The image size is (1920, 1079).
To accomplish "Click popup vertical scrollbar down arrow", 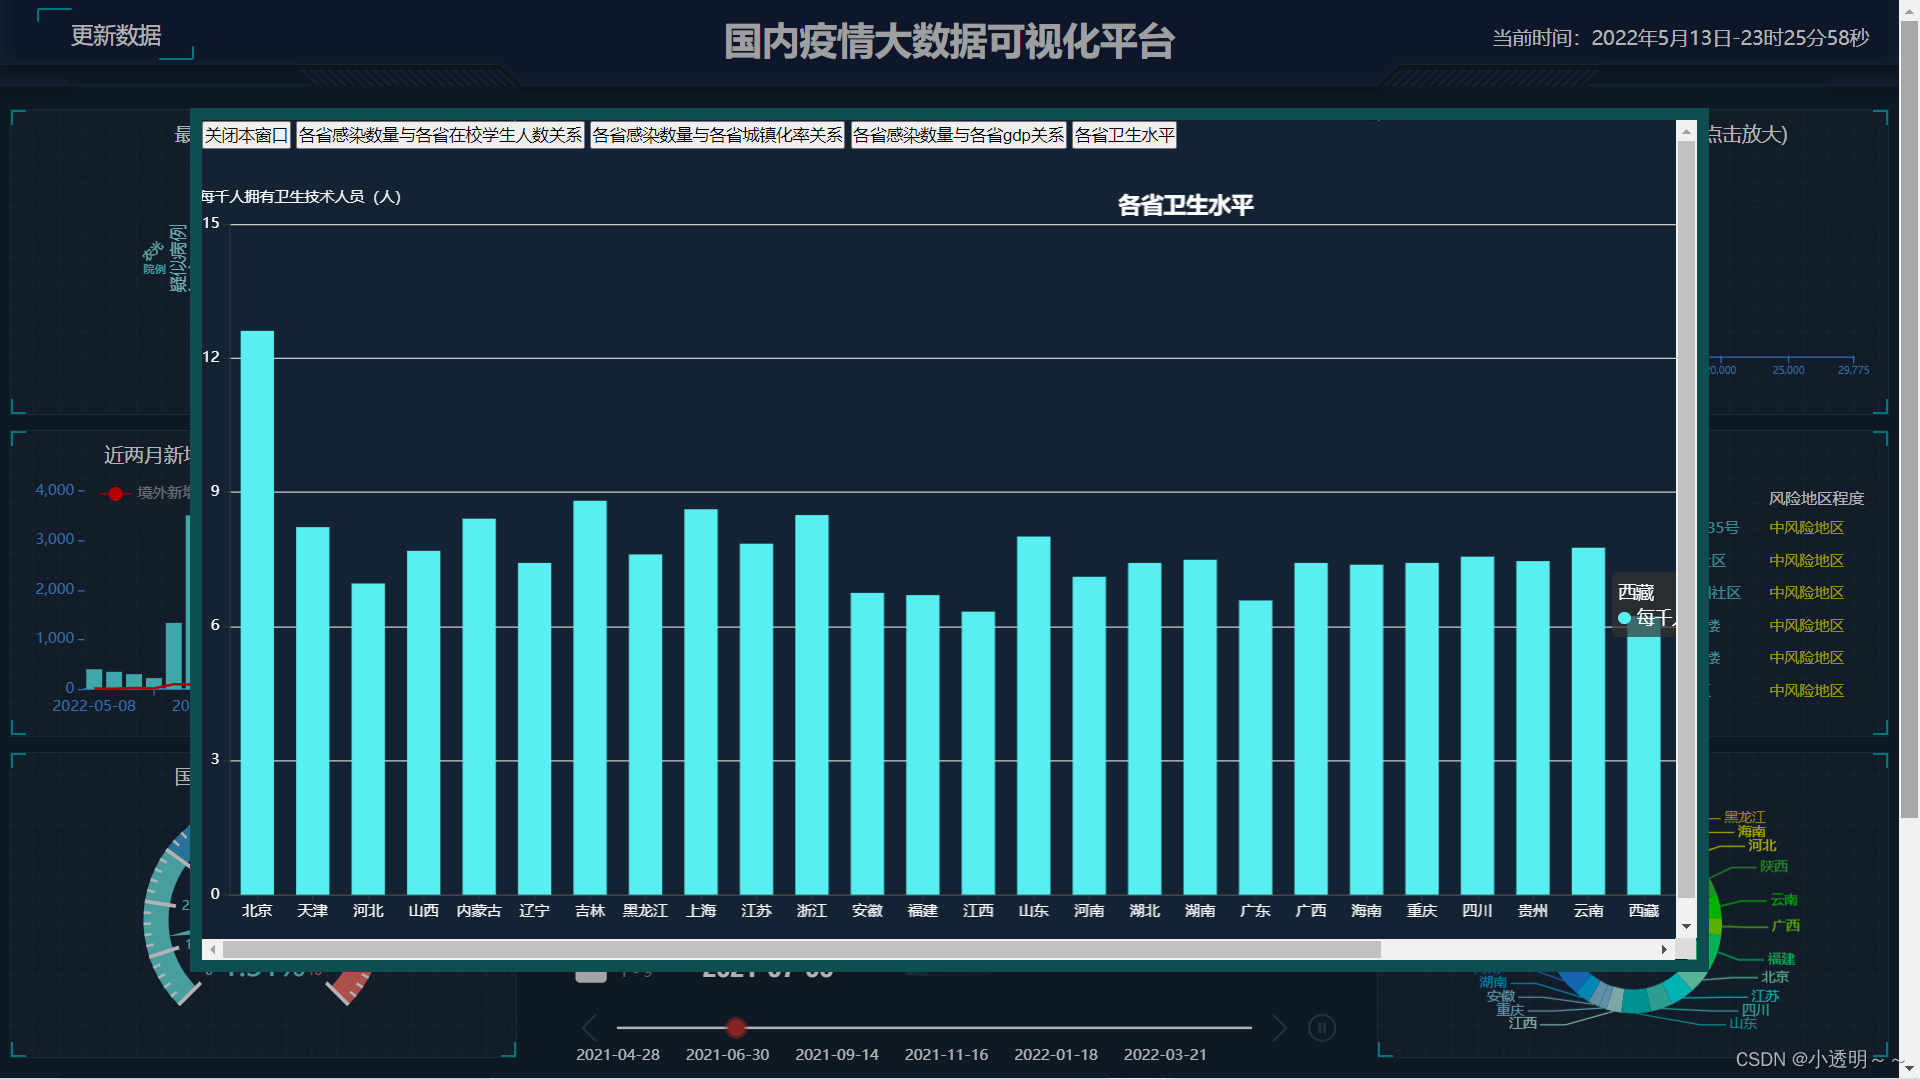I will pyautogui.click(x=1686, y=927).
